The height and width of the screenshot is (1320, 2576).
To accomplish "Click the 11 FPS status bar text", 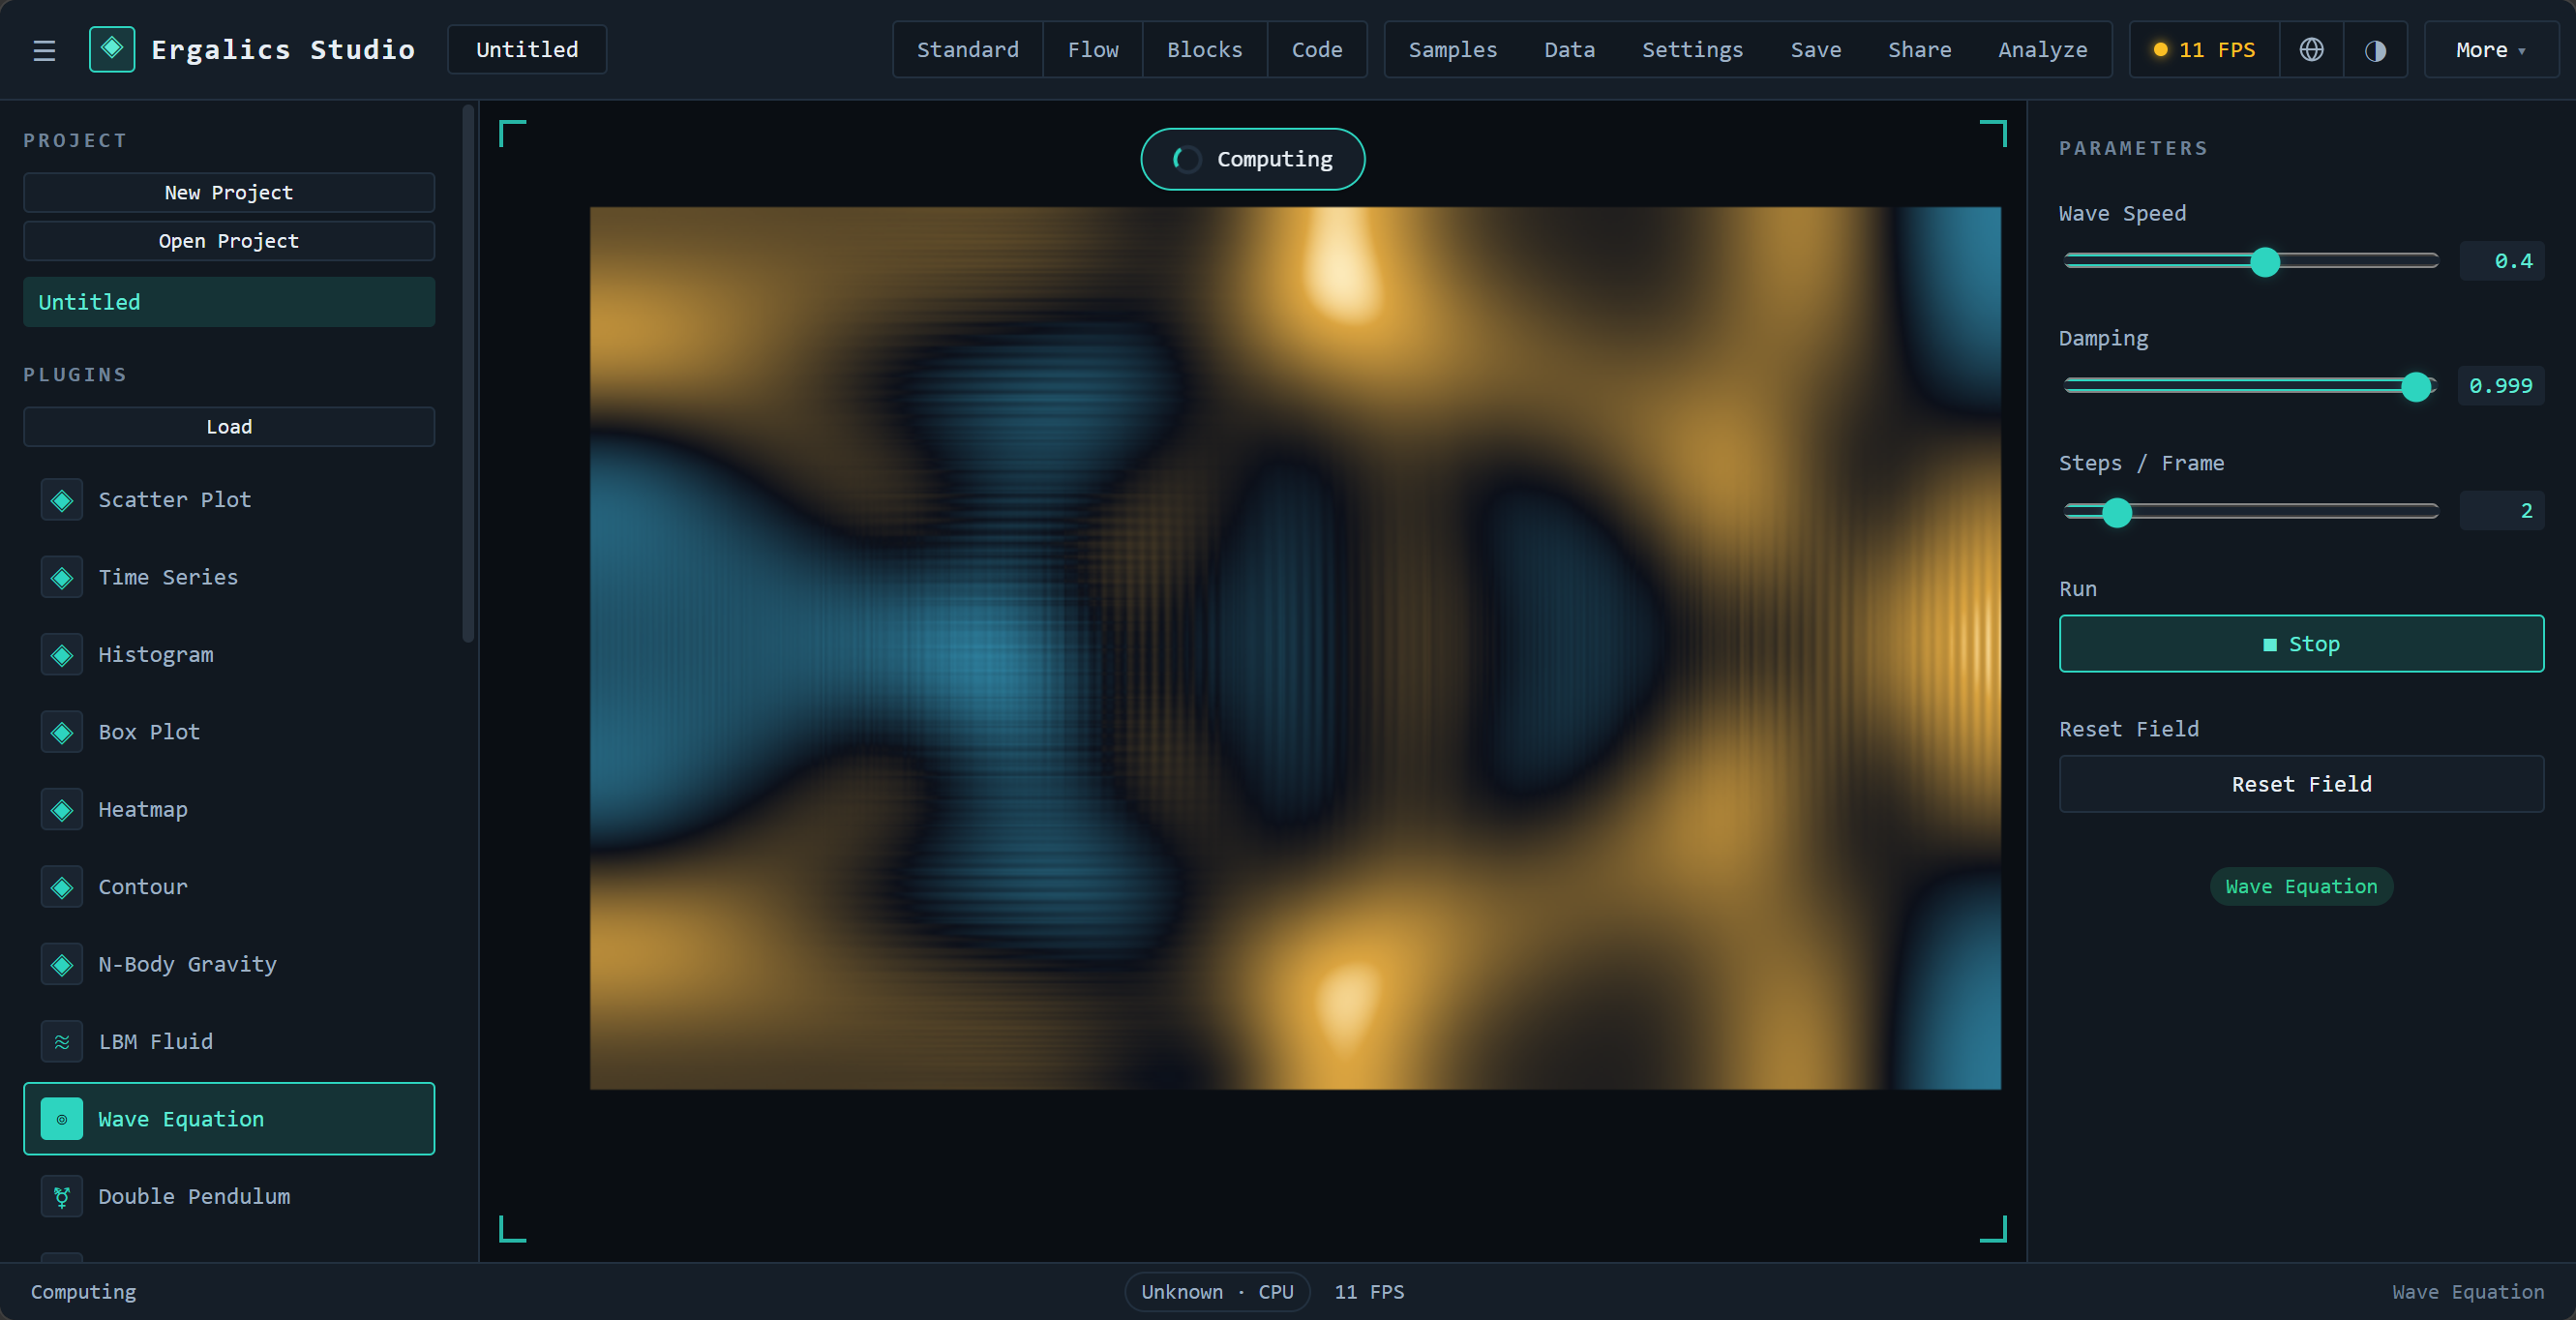I will point(1369,1292).
